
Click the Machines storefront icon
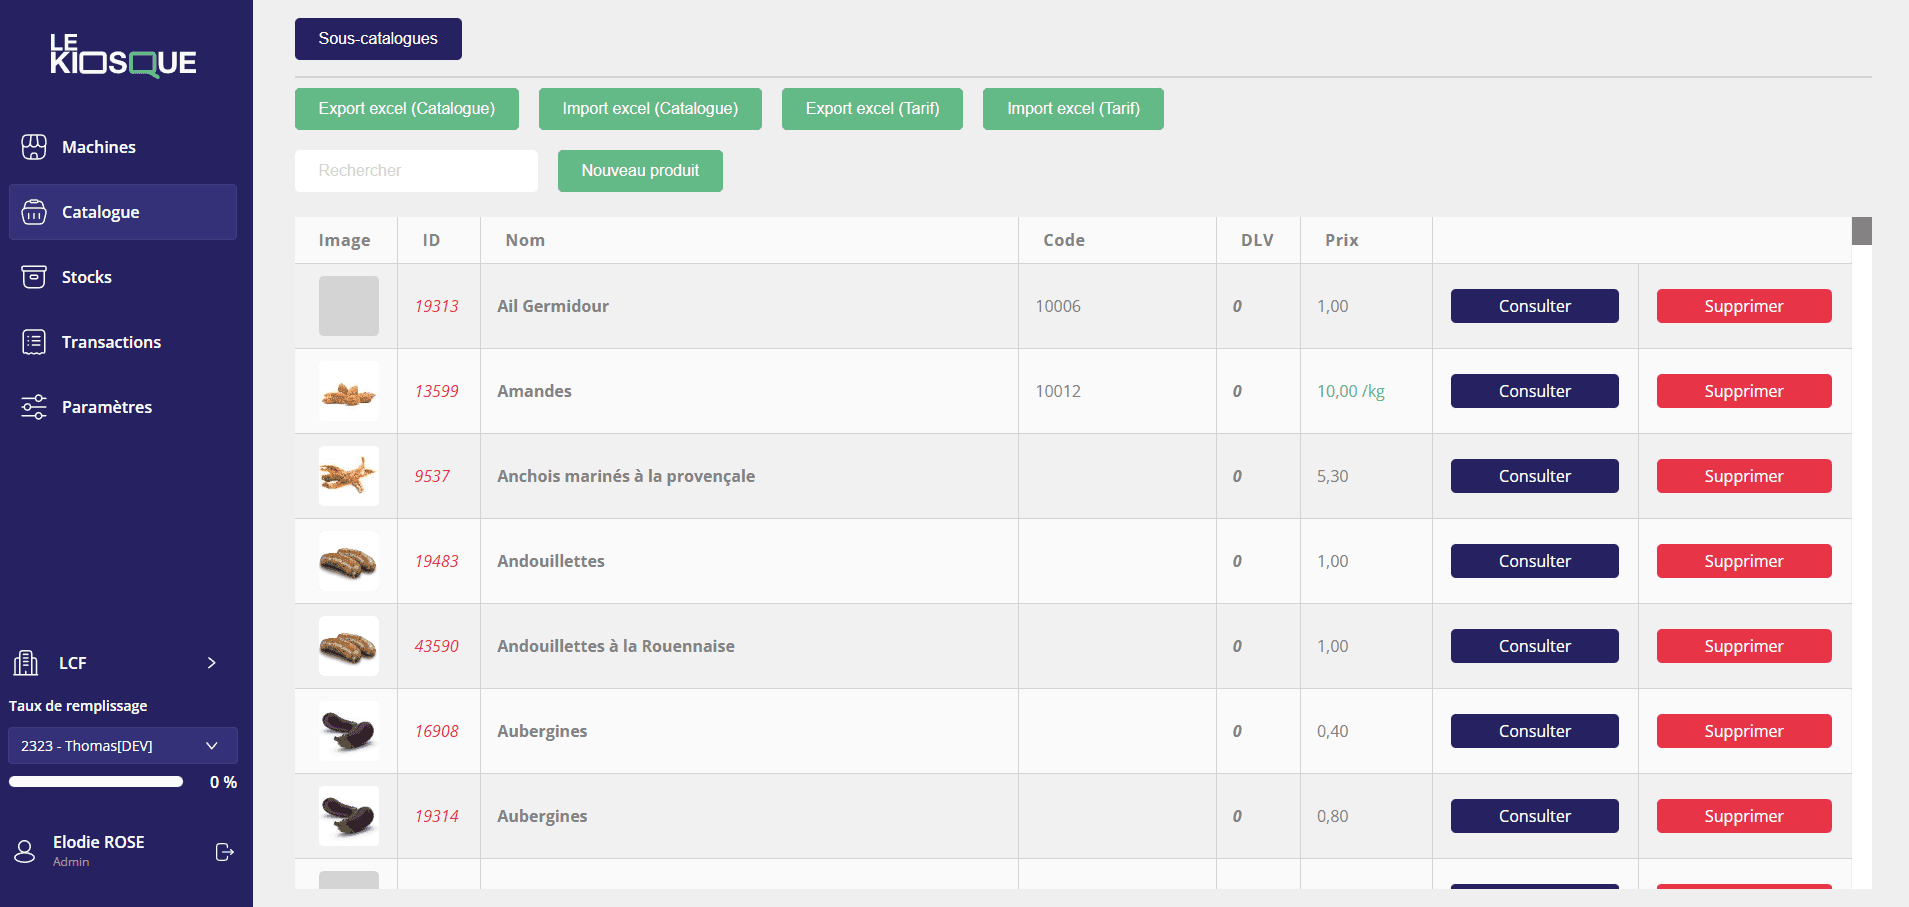[x=34, y=147]
